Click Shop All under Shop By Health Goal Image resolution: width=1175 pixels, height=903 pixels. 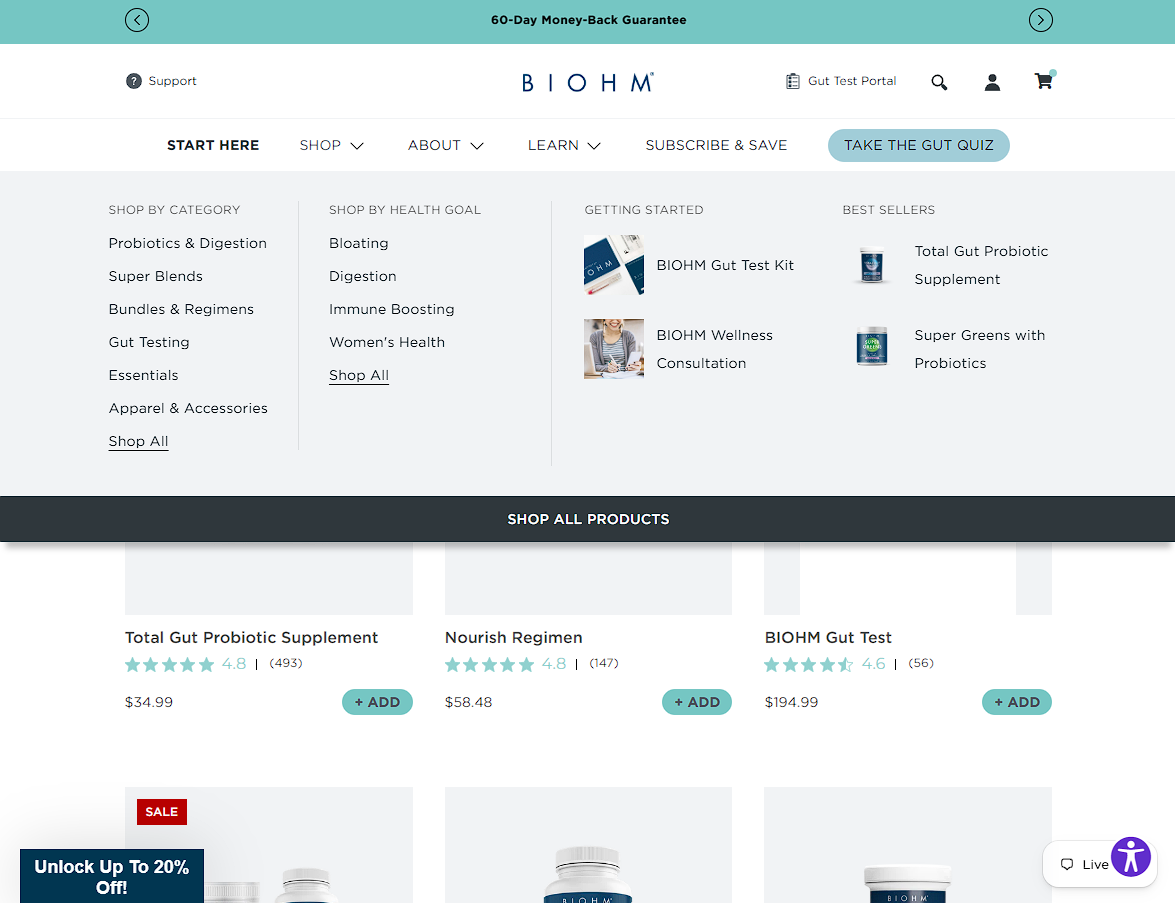(358, 375)
